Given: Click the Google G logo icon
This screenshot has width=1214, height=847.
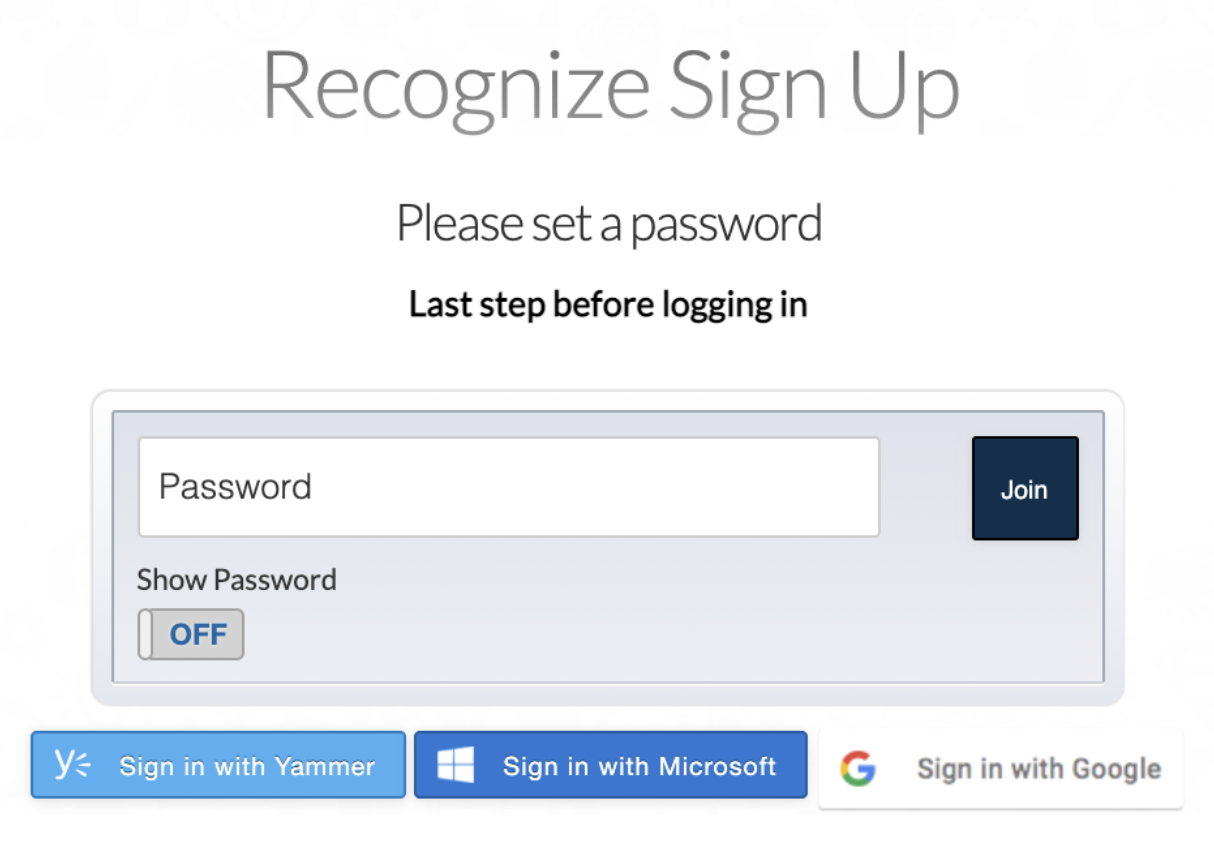Looking at the screenshot, I should coord(857,768).
